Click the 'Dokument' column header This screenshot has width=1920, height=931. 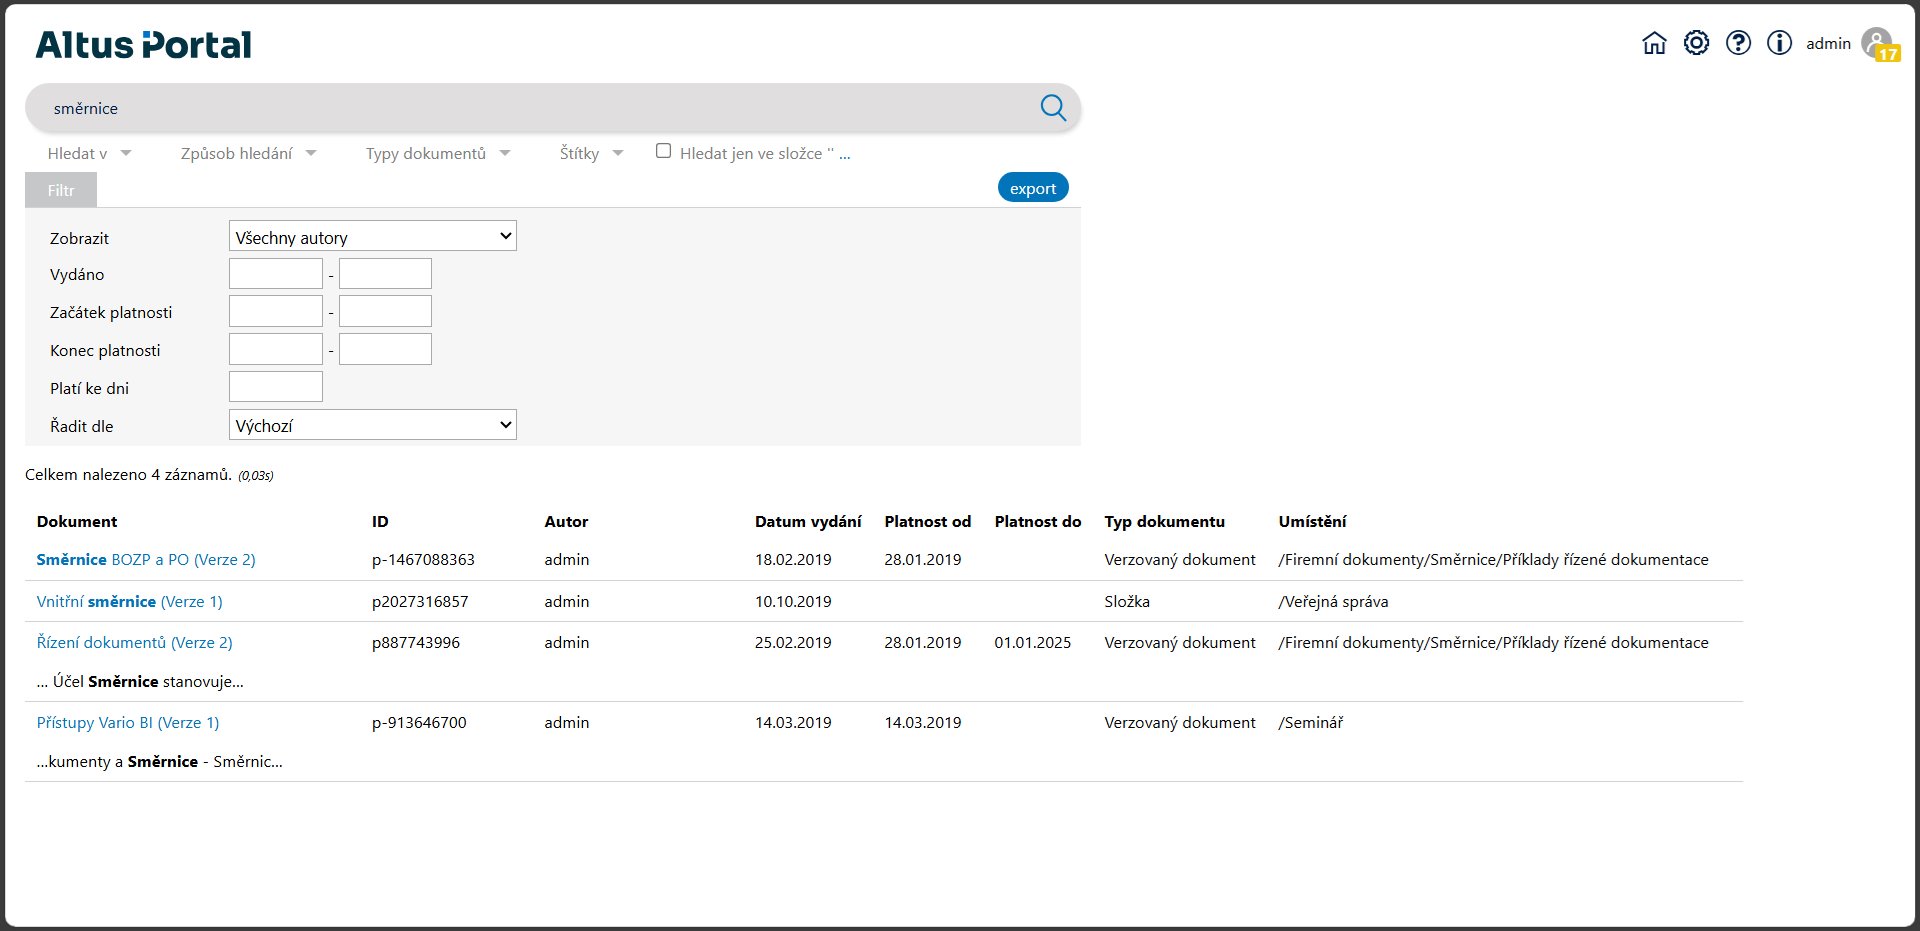pos(77,522)
